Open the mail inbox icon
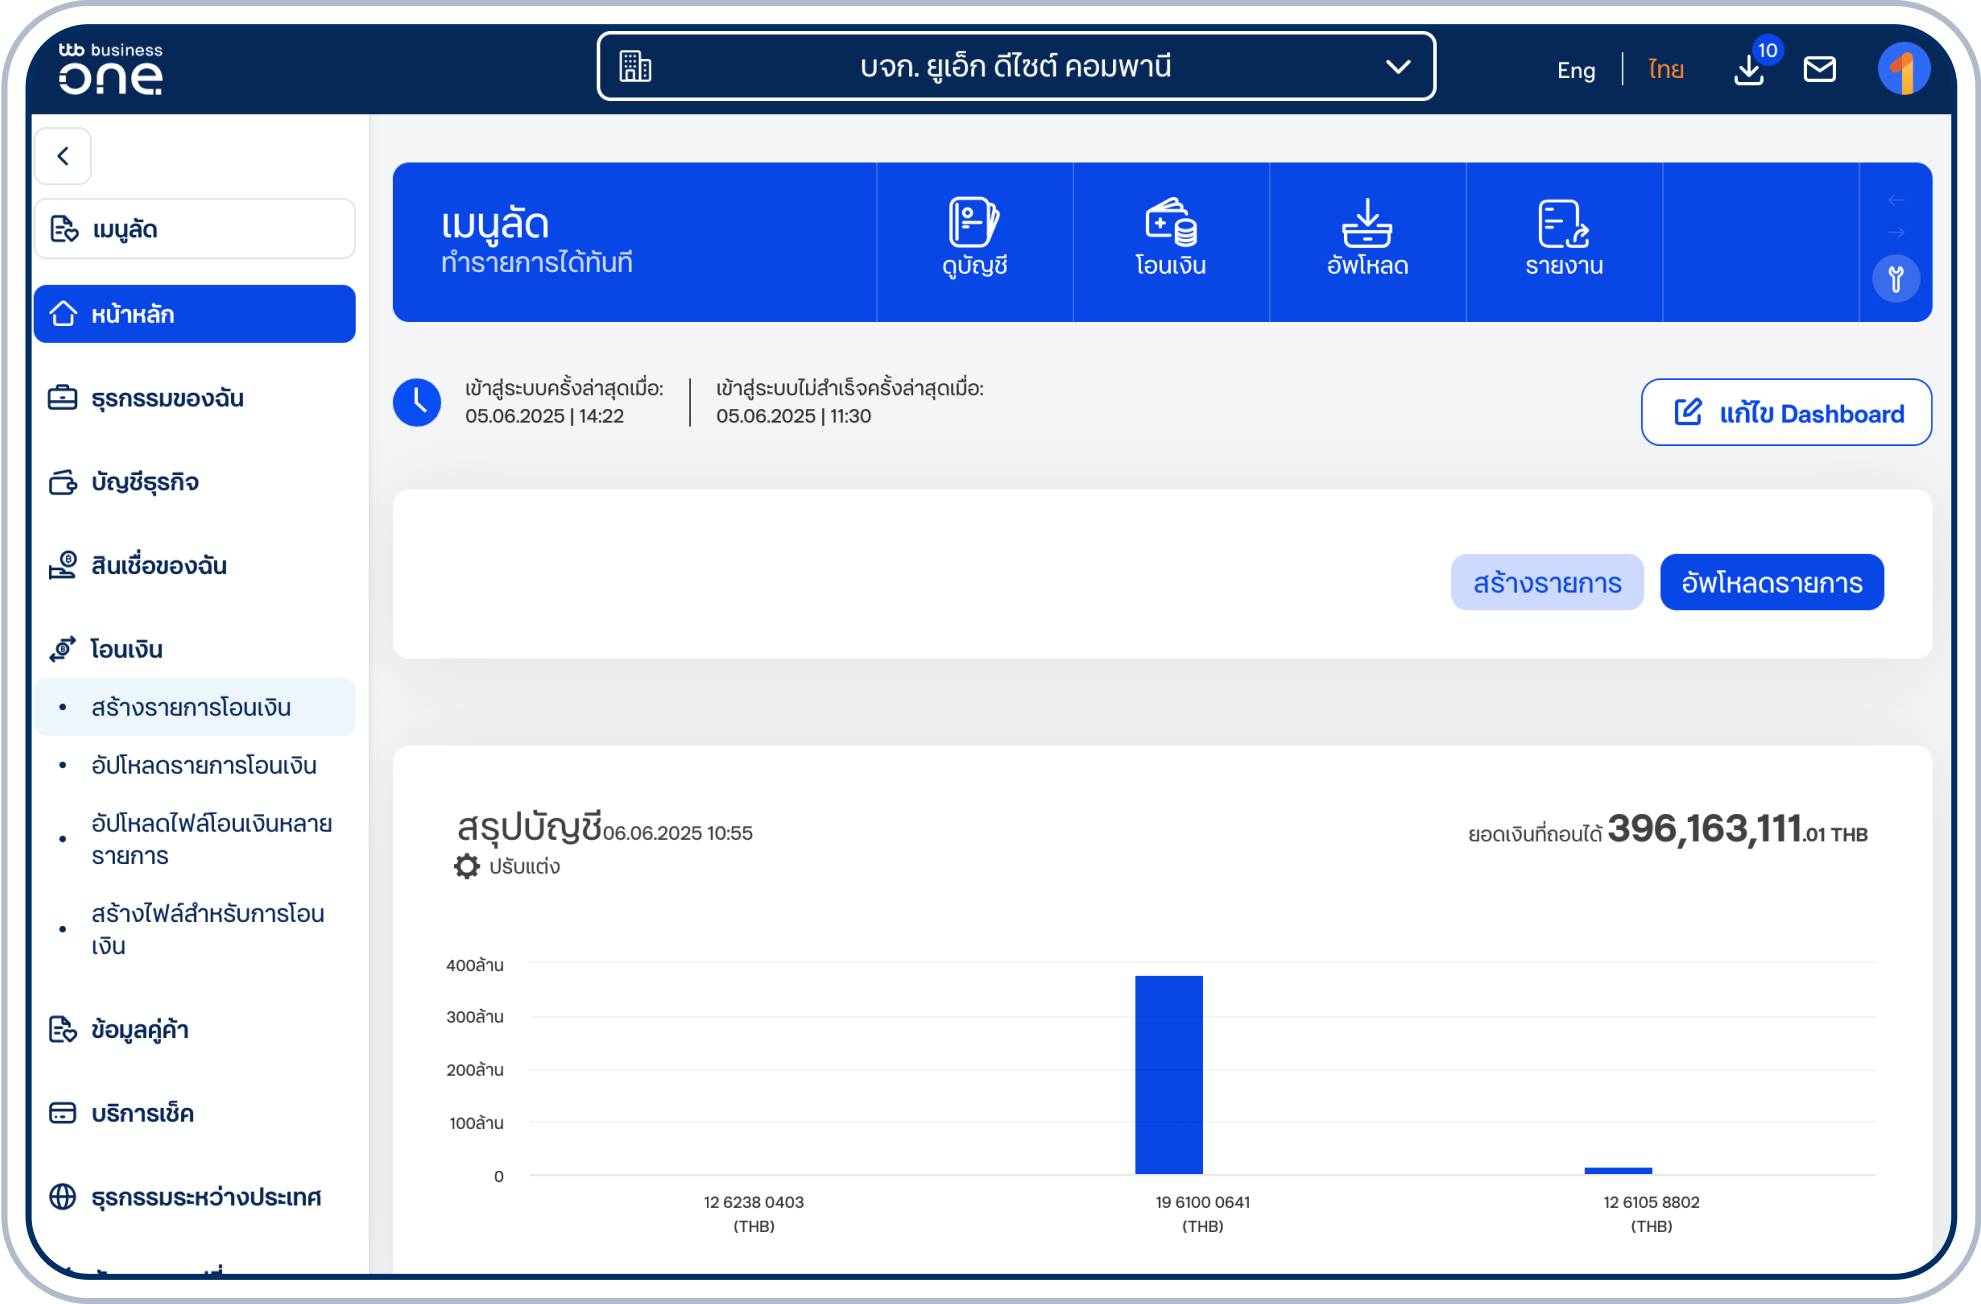1981x1304 pixels. coord(1819,69)
